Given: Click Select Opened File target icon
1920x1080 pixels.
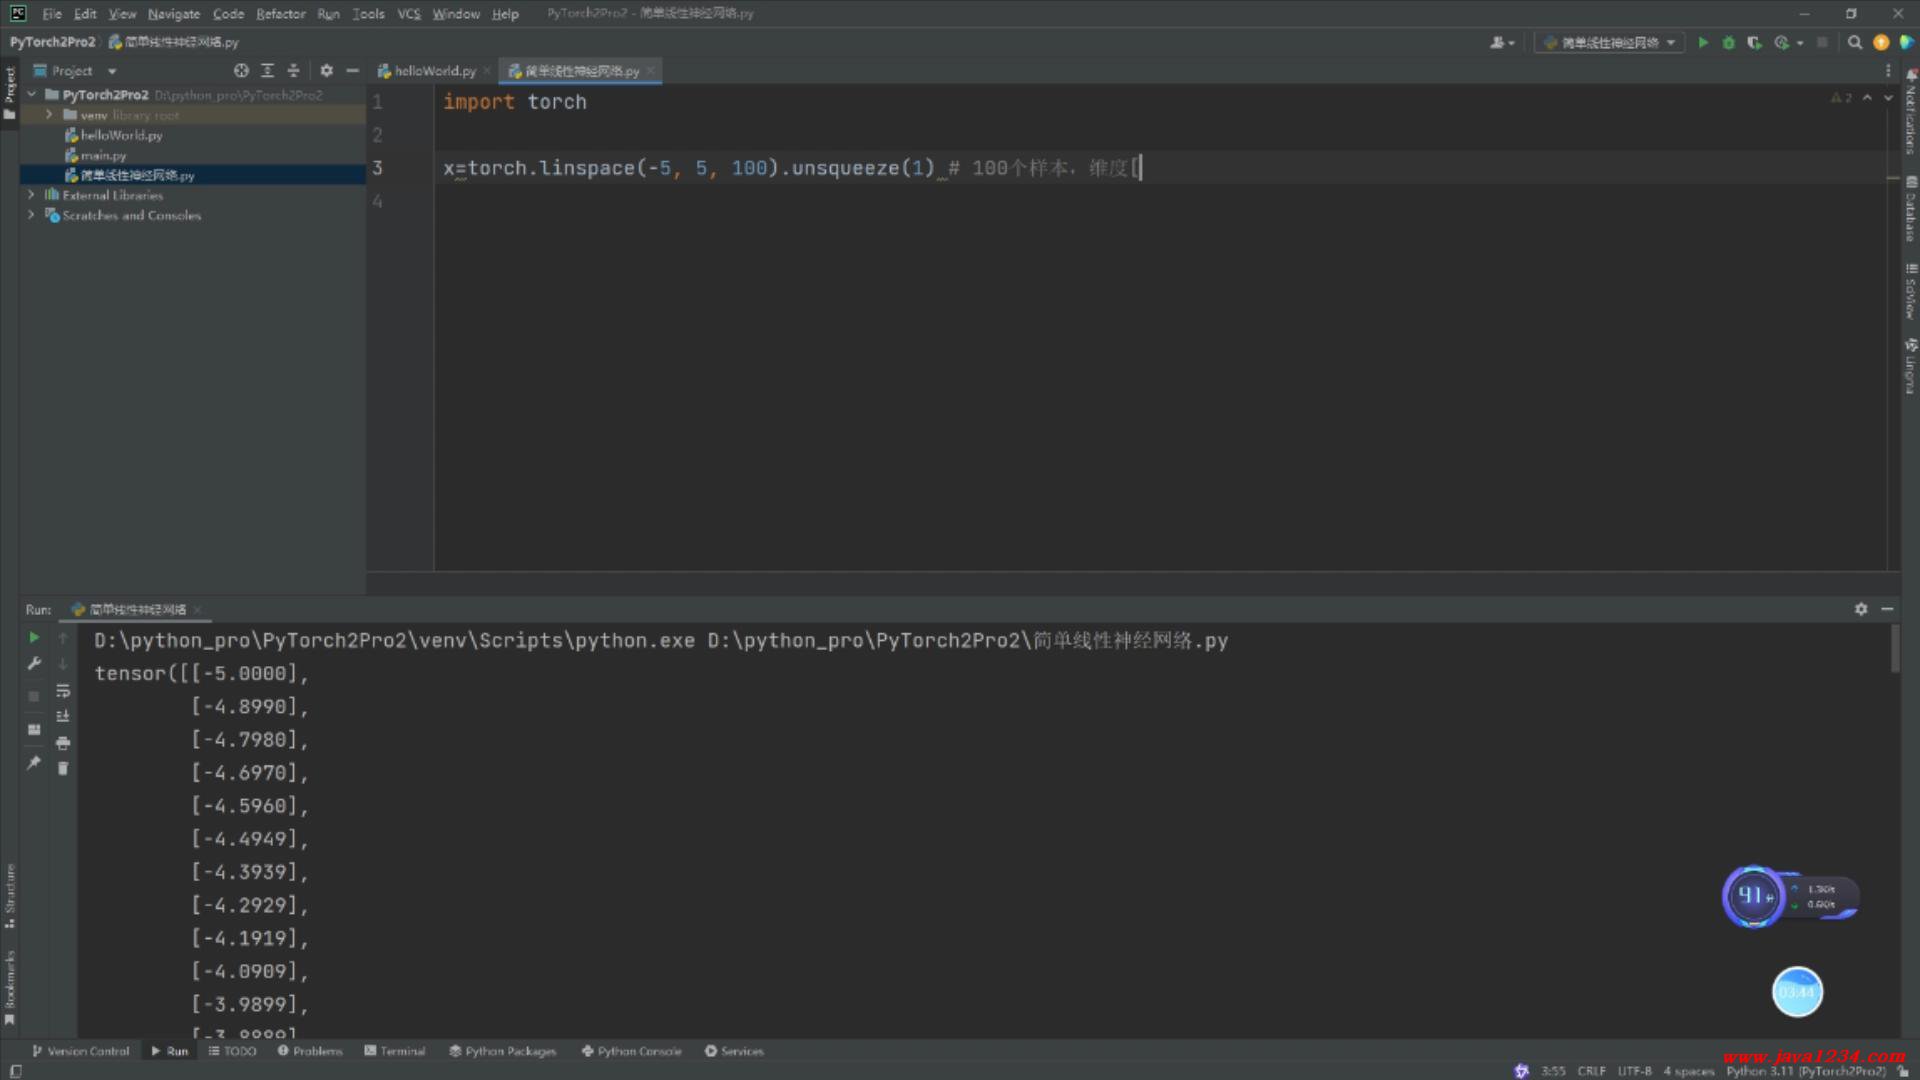Looking at the screenshot, I should pyautogui.click(x=241, y=71).
